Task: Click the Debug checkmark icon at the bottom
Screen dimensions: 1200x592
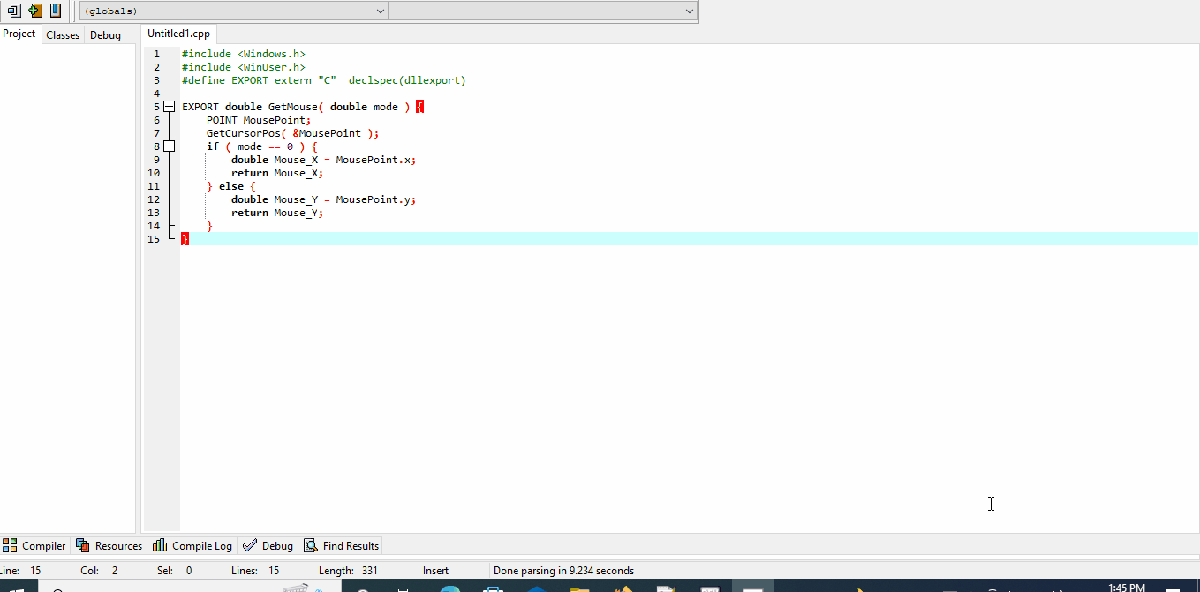Action: [250, 545]
